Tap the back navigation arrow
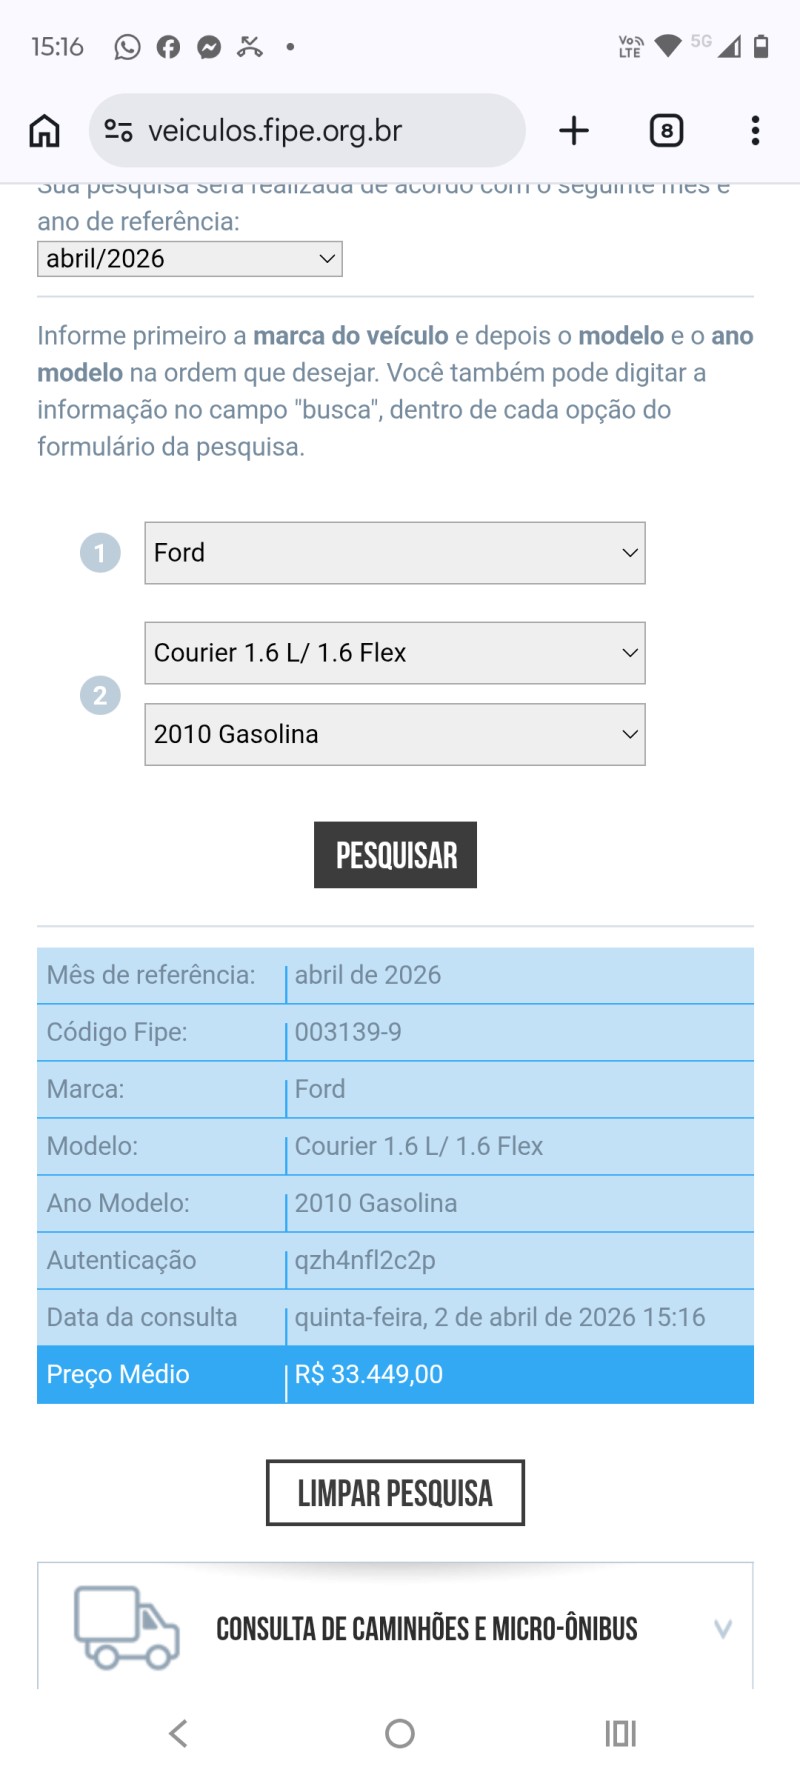 [x=178, y=1735]
